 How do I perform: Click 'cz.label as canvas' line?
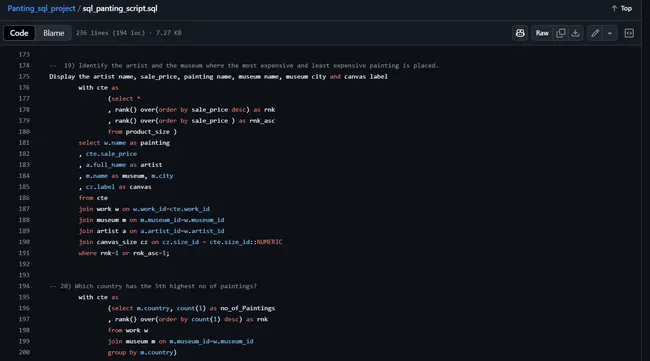tap(115, 187)
